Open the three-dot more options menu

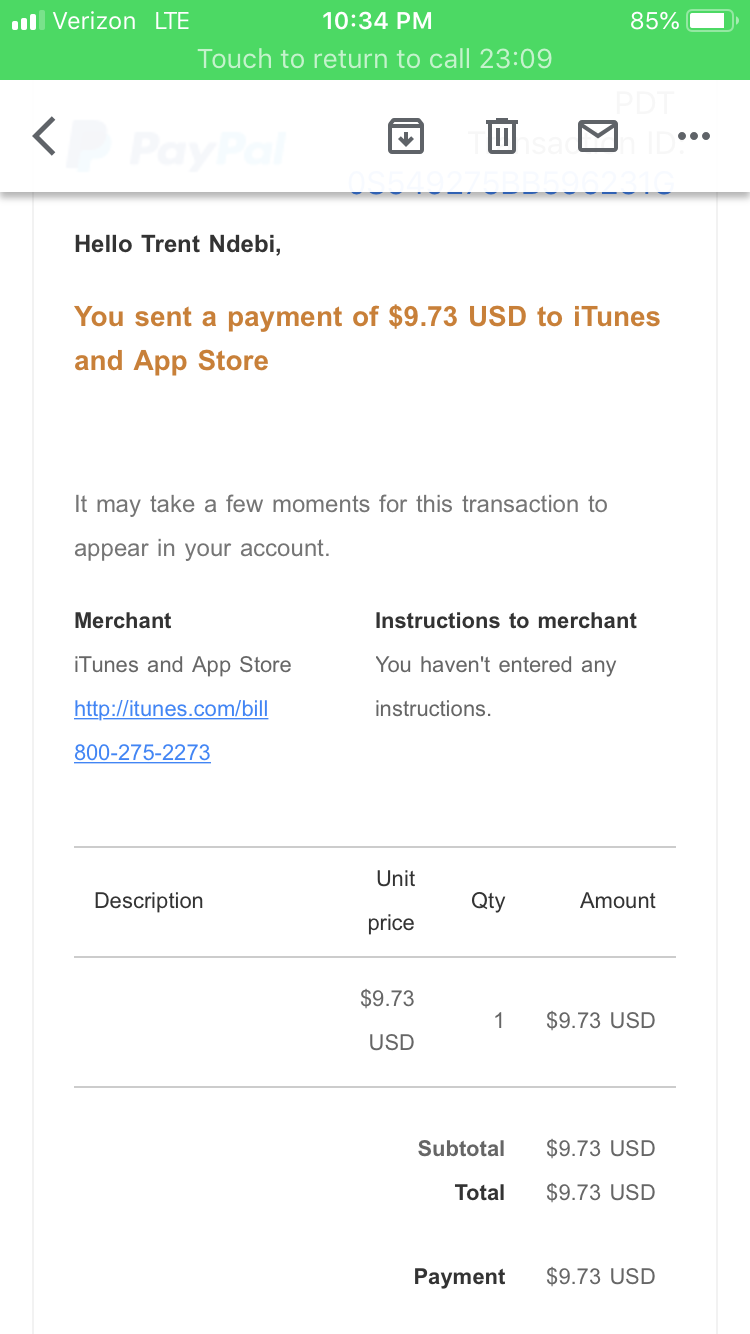click(693, 136)
